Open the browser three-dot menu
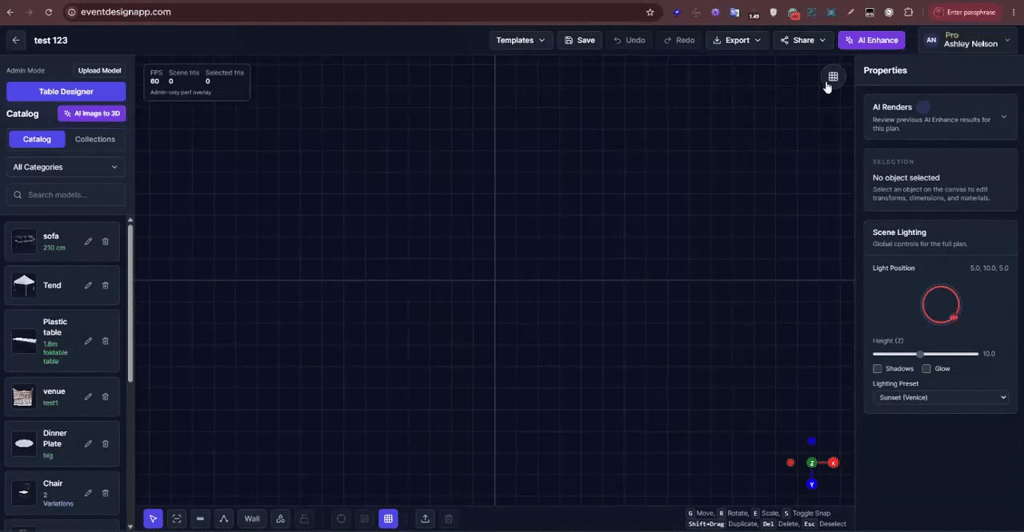 pos(1014,12)
